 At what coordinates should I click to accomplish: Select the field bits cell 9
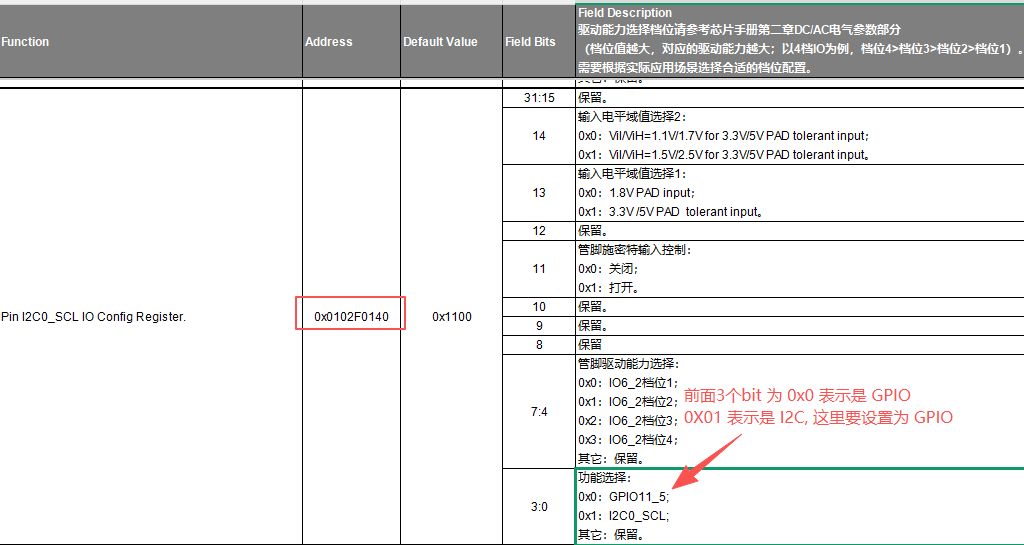[539, 325]
